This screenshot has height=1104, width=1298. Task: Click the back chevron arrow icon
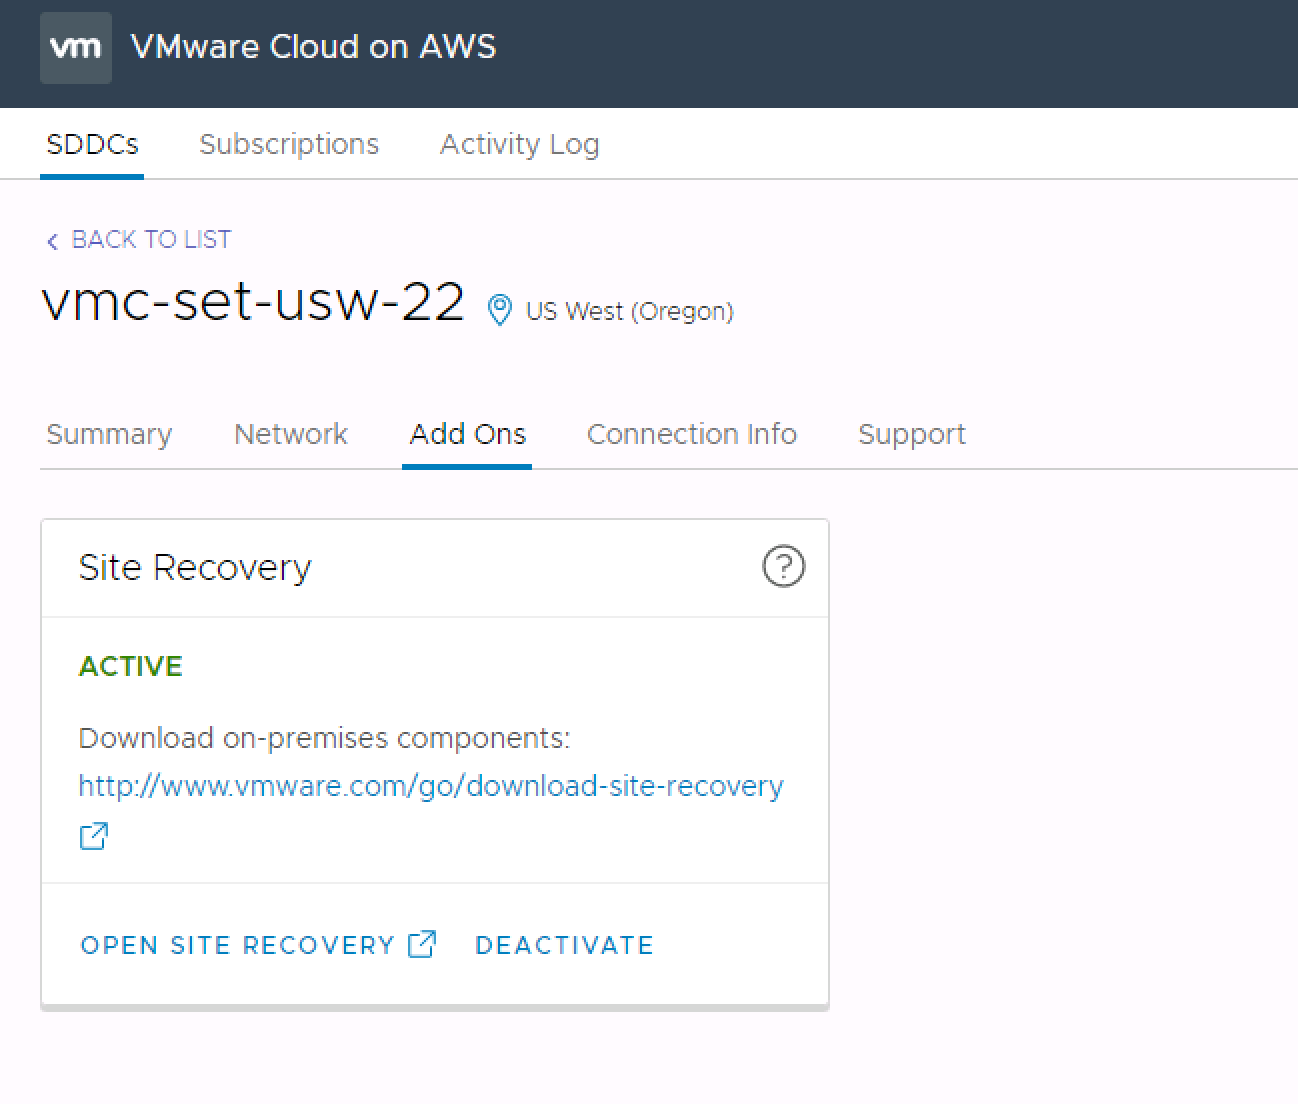(53, 241)
